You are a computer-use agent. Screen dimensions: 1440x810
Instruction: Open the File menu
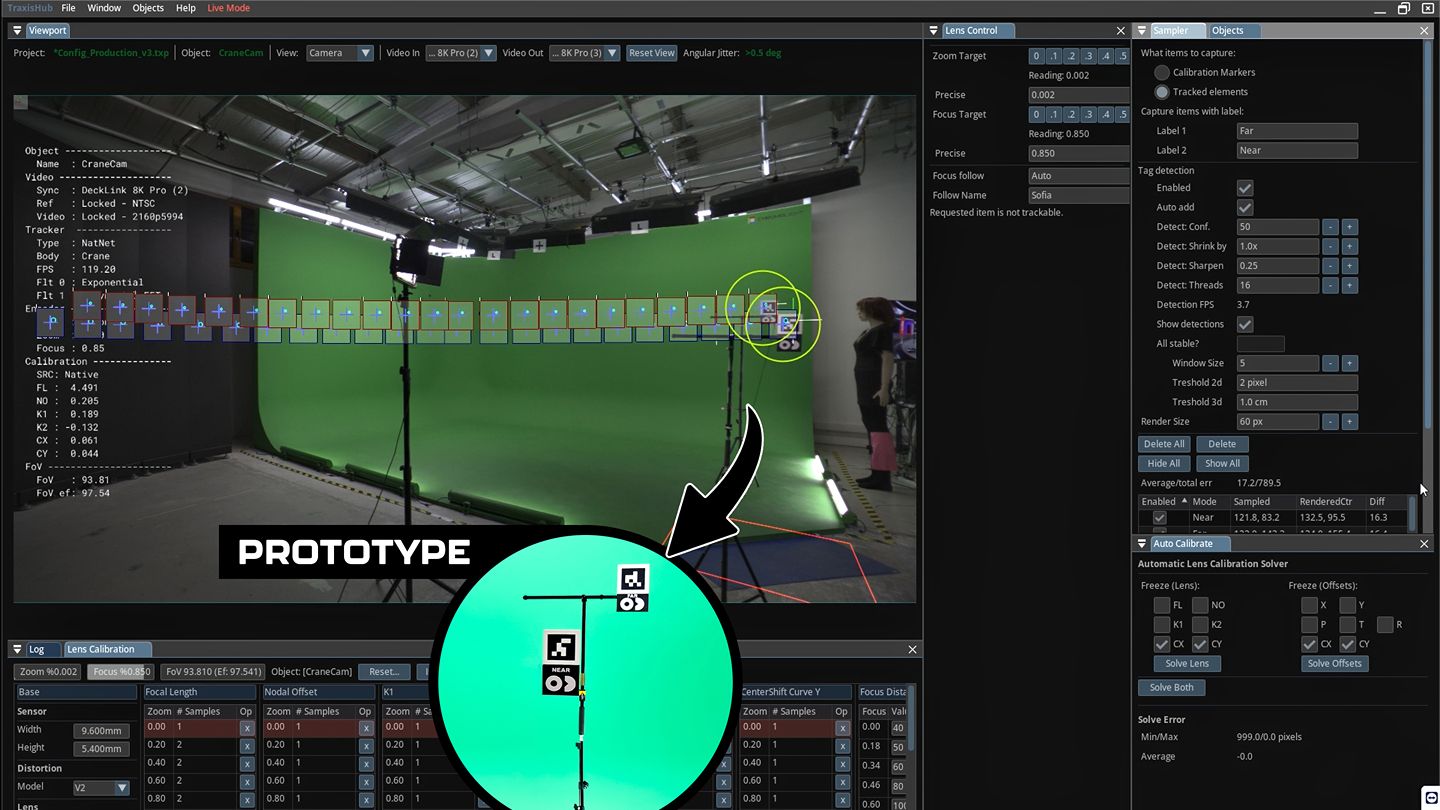click(68, 8)
